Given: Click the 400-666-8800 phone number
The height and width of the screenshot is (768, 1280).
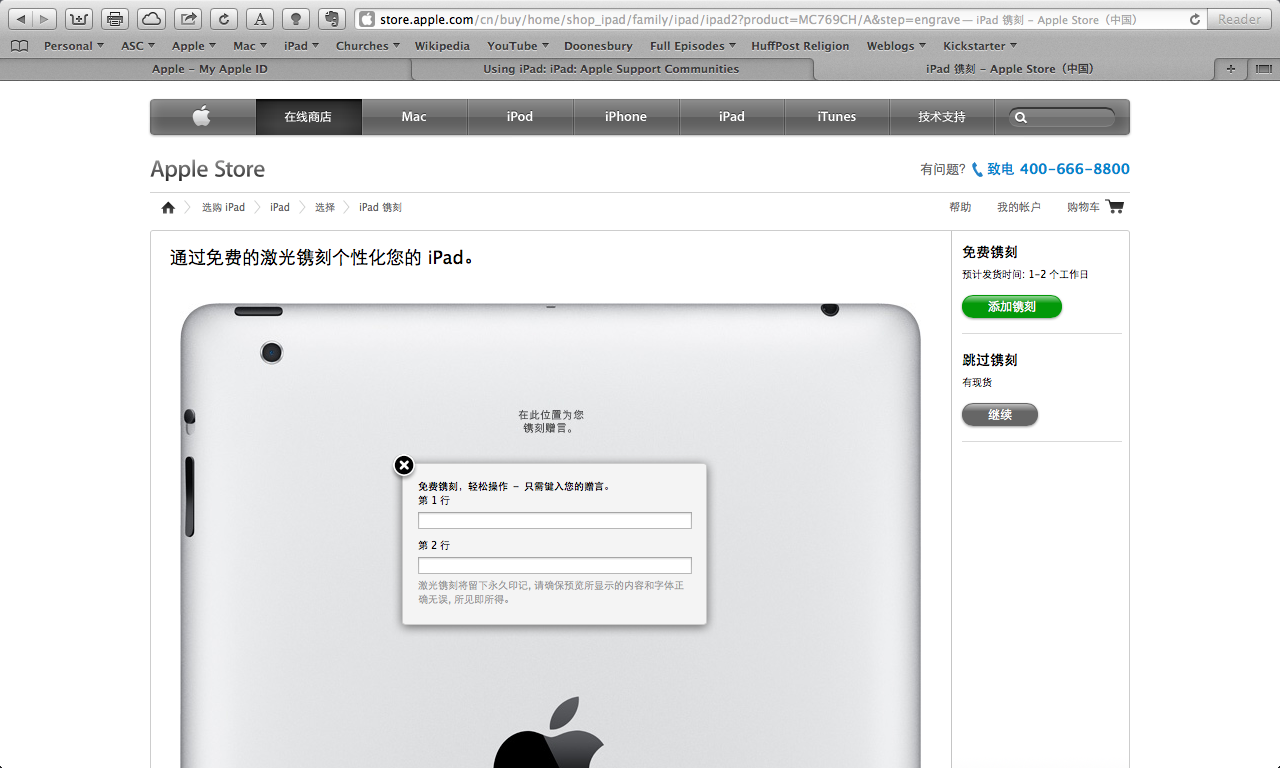Looking at the screenshot, I should click(x=1075, y=169).
